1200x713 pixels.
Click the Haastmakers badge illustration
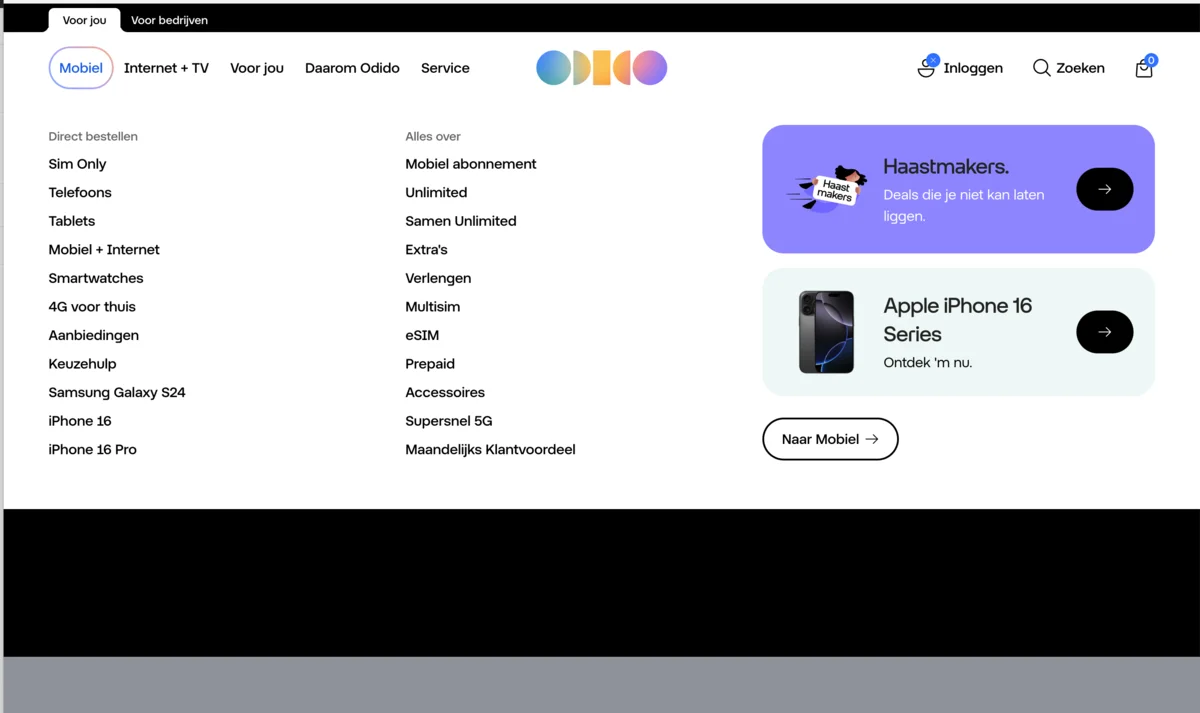(x=827, y=189)
